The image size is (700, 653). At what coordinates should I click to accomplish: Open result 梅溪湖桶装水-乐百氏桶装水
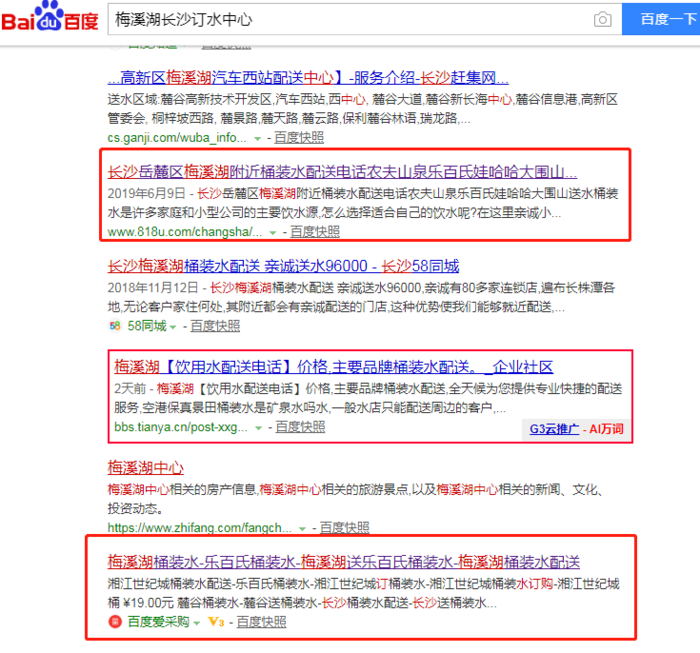pos(344,562)
